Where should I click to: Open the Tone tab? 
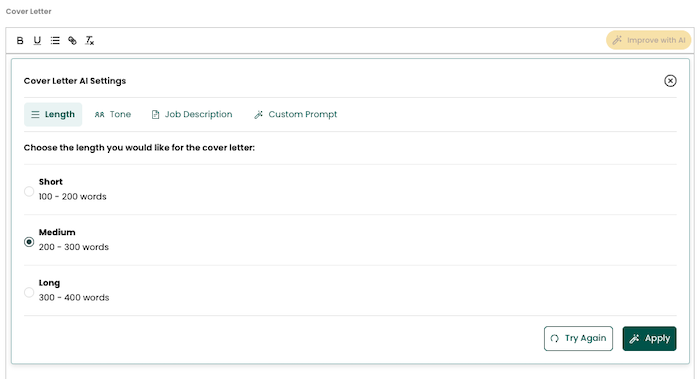click(113, 114)
